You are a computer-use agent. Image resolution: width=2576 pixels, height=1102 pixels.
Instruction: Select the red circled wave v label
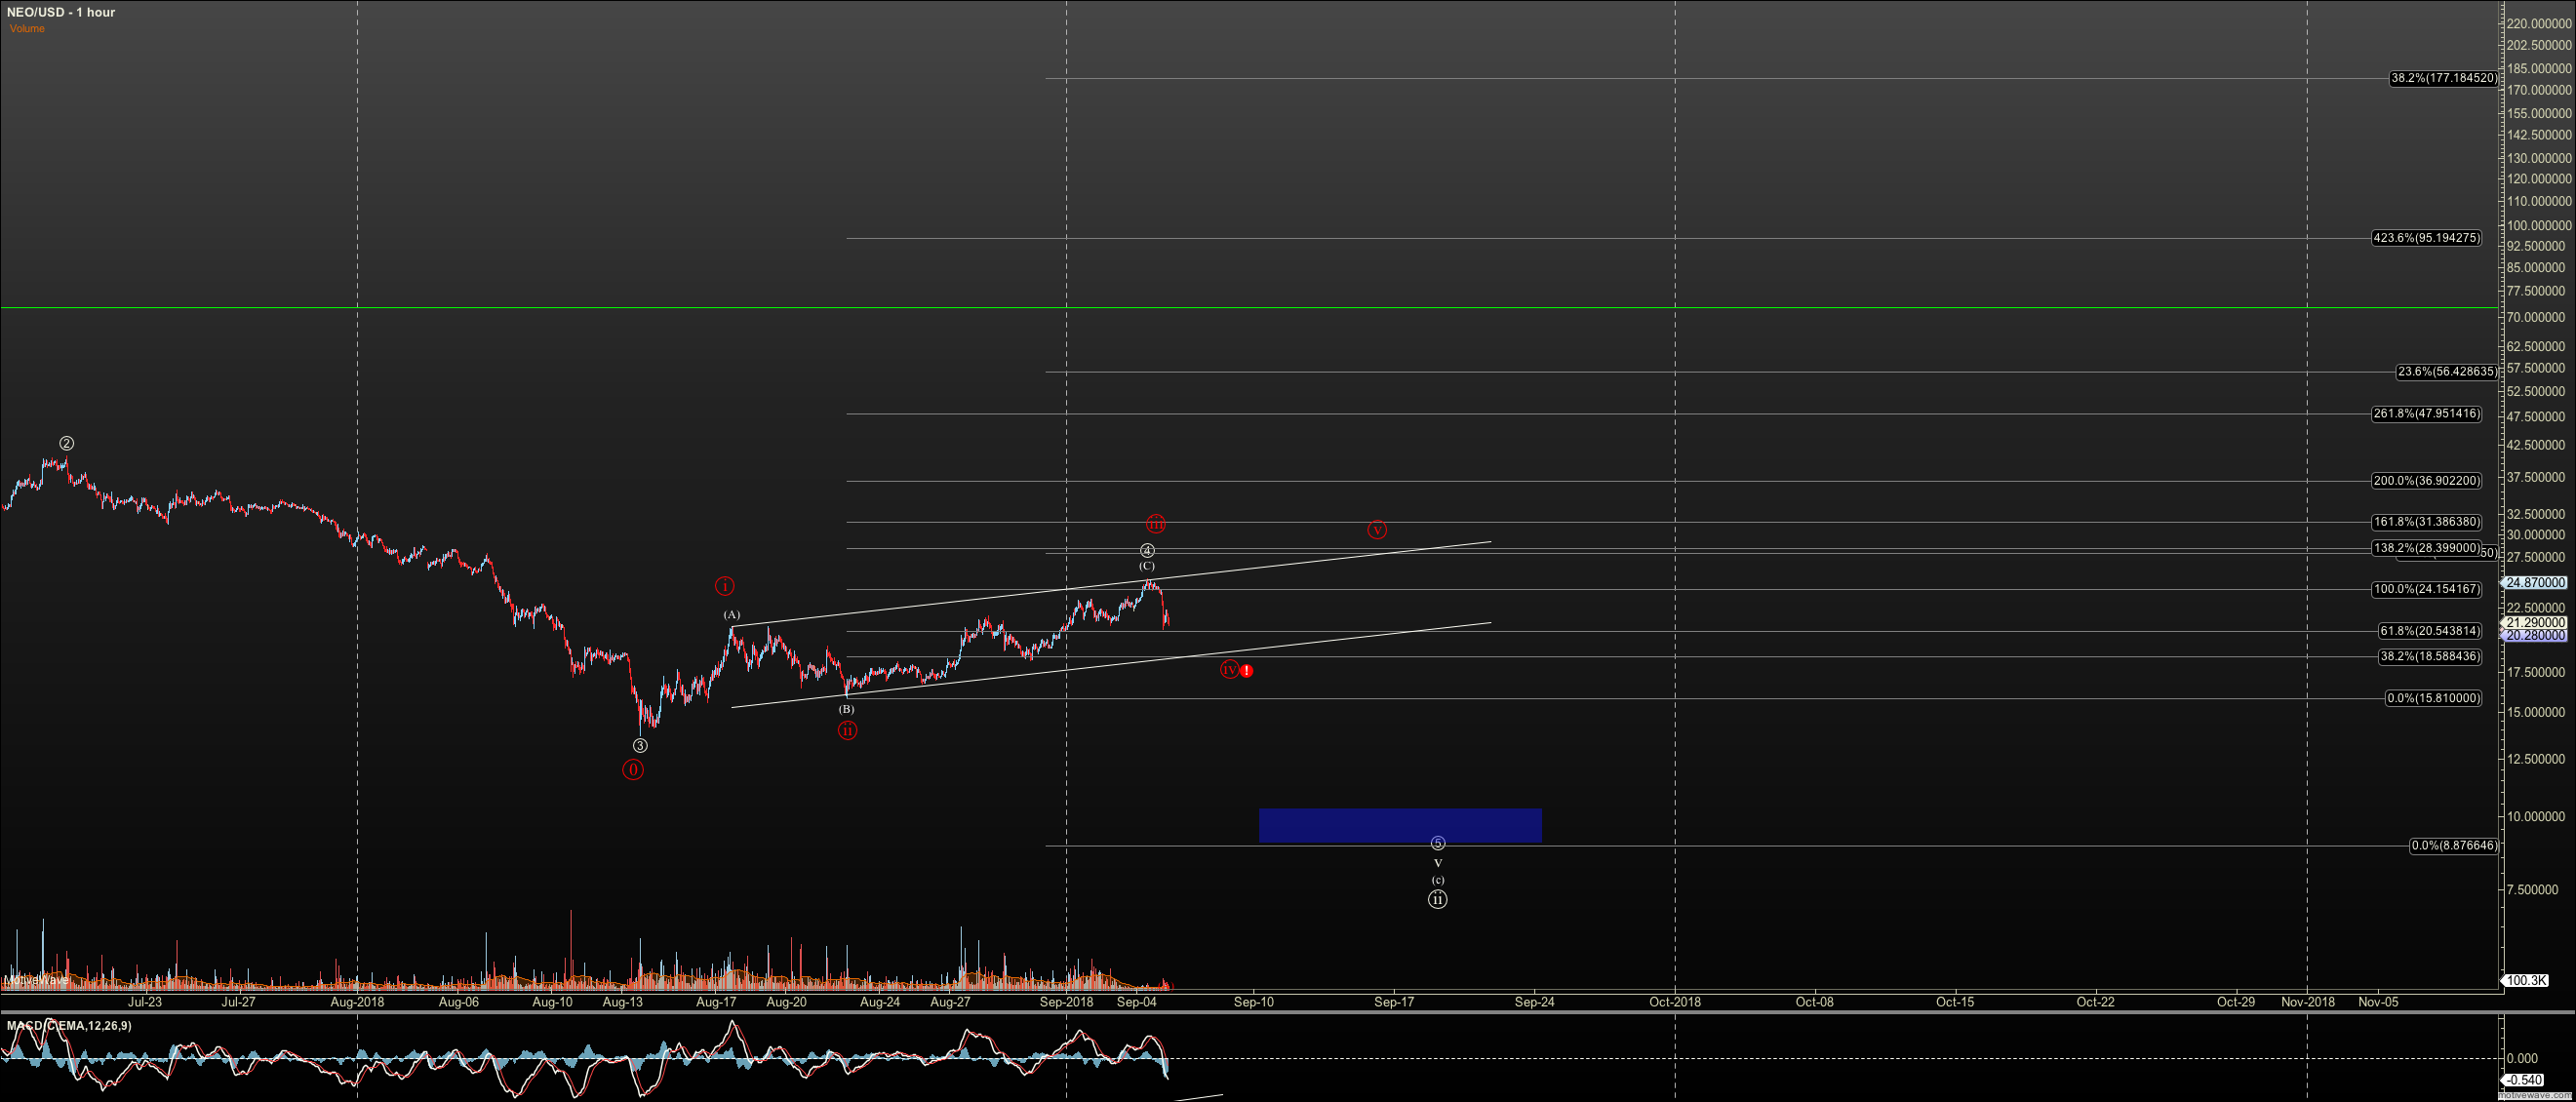[1377, 530]
